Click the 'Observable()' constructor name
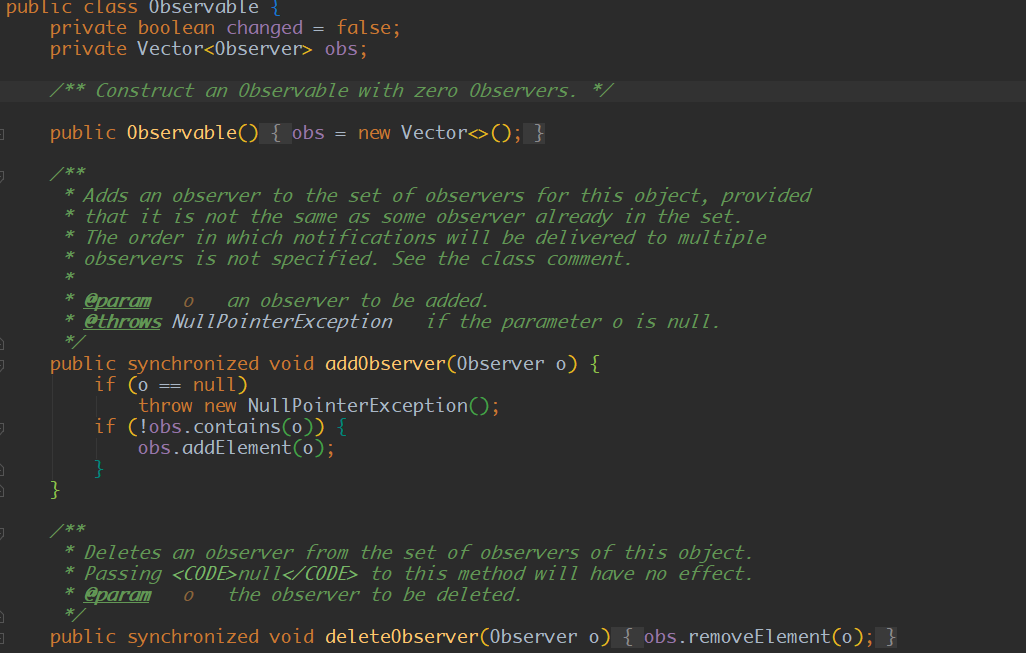 pos(193,133)
